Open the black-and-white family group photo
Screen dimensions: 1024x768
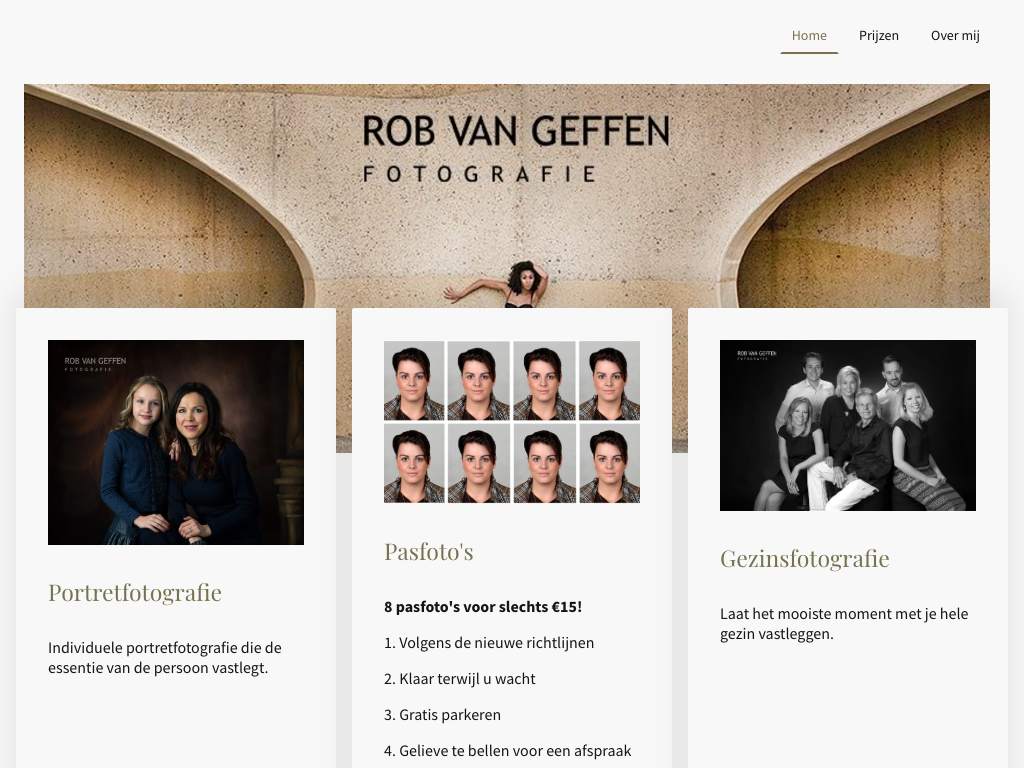(x=848, y=425)
